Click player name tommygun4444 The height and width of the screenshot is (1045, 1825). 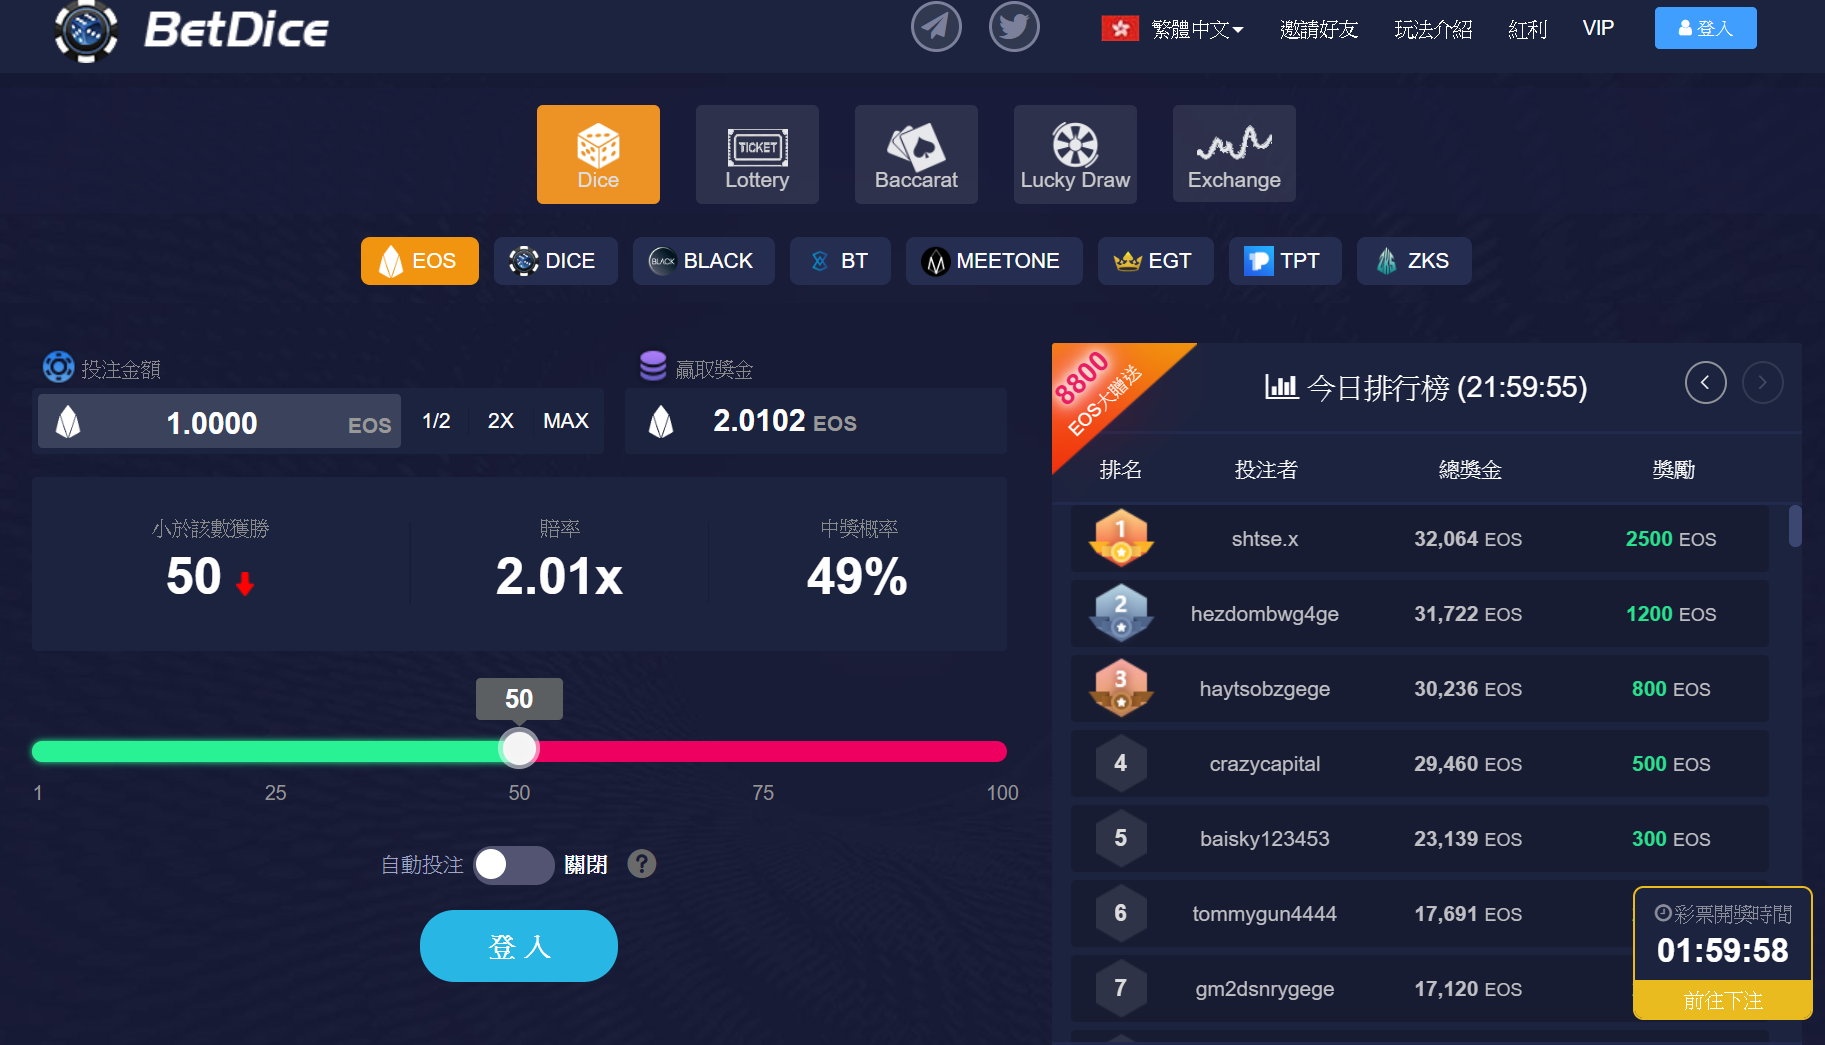tap(1265, 914)
